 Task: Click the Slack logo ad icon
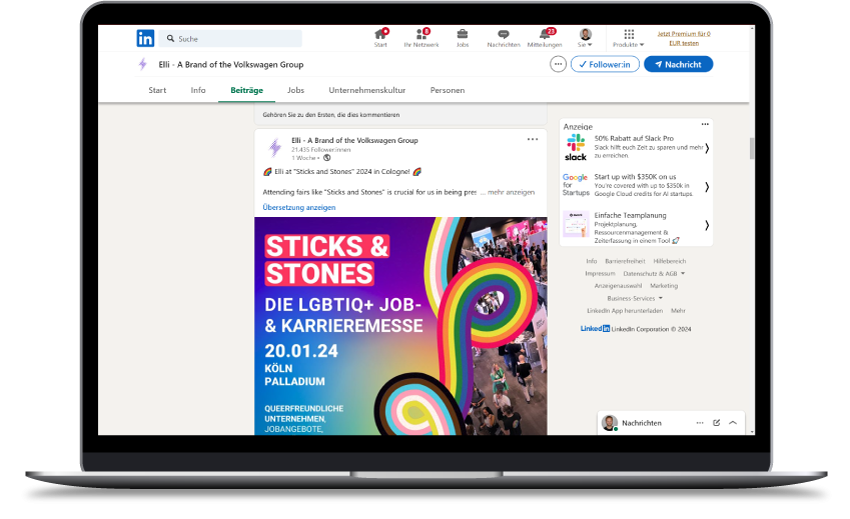576,148
